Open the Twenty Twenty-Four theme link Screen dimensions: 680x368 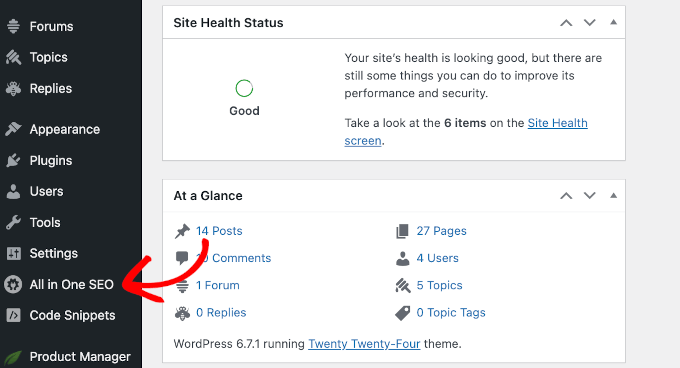coord(364,344)
